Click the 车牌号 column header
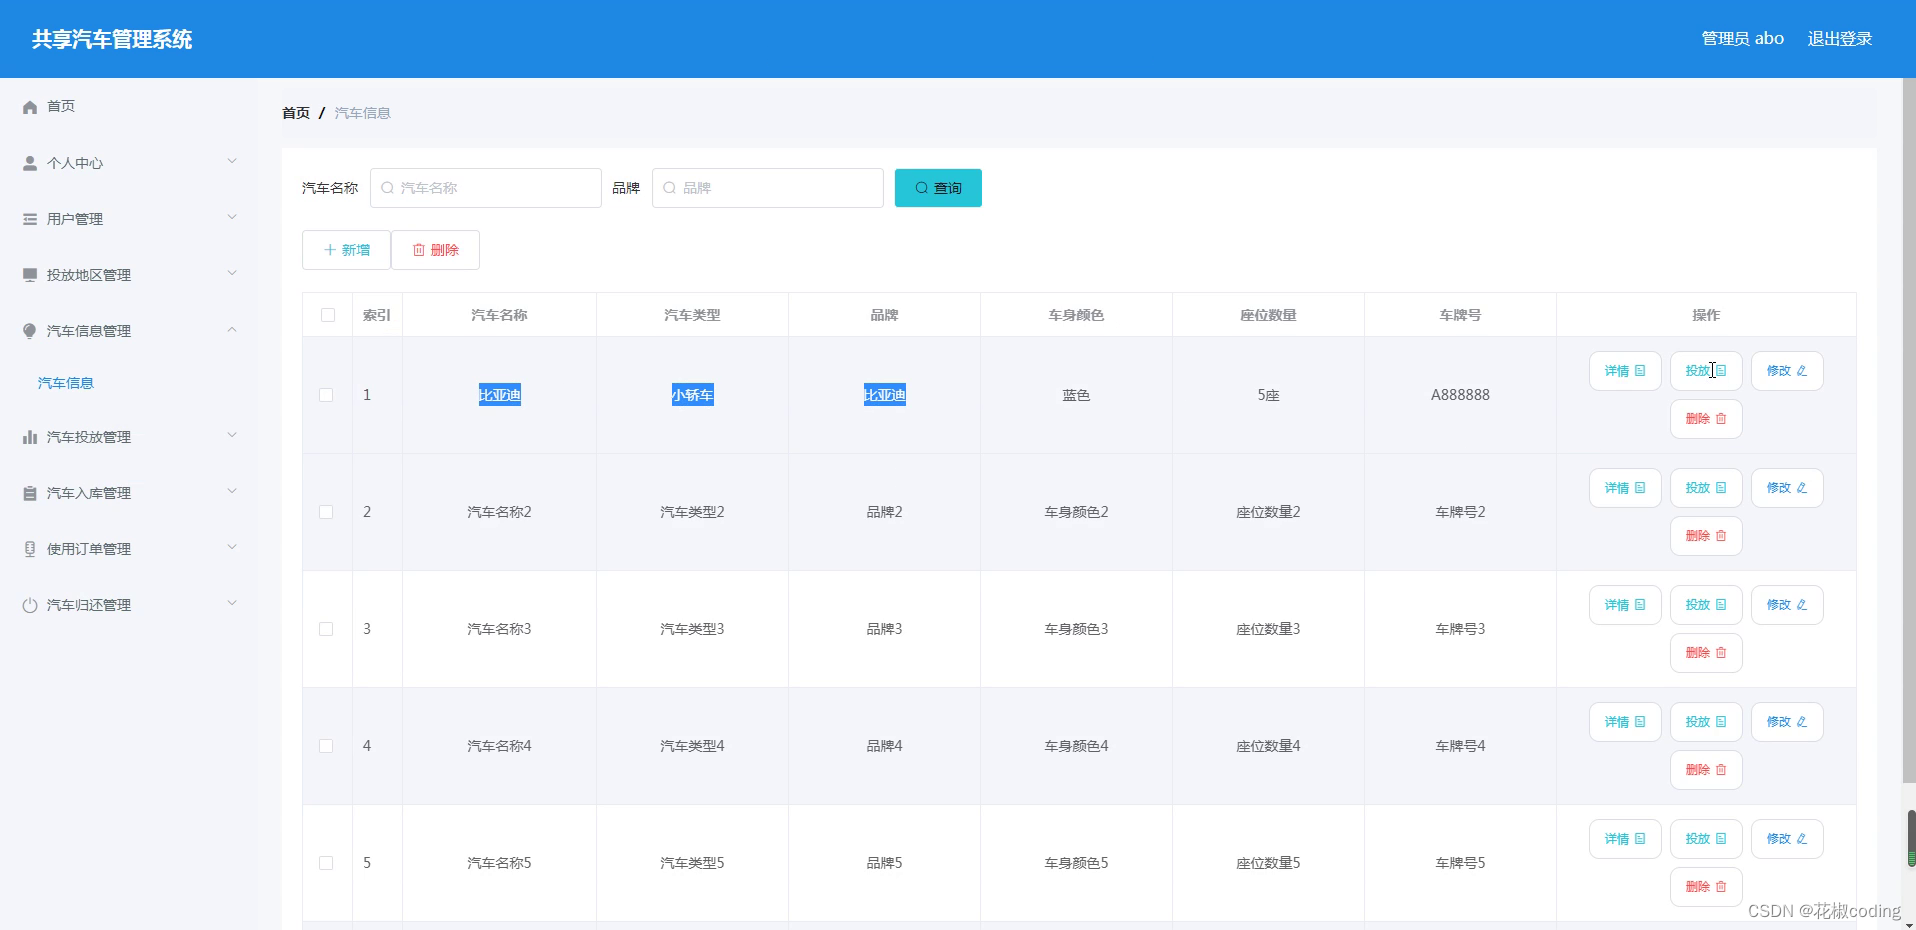Viewport: 1916px width, 930px height. [1460, 315]
